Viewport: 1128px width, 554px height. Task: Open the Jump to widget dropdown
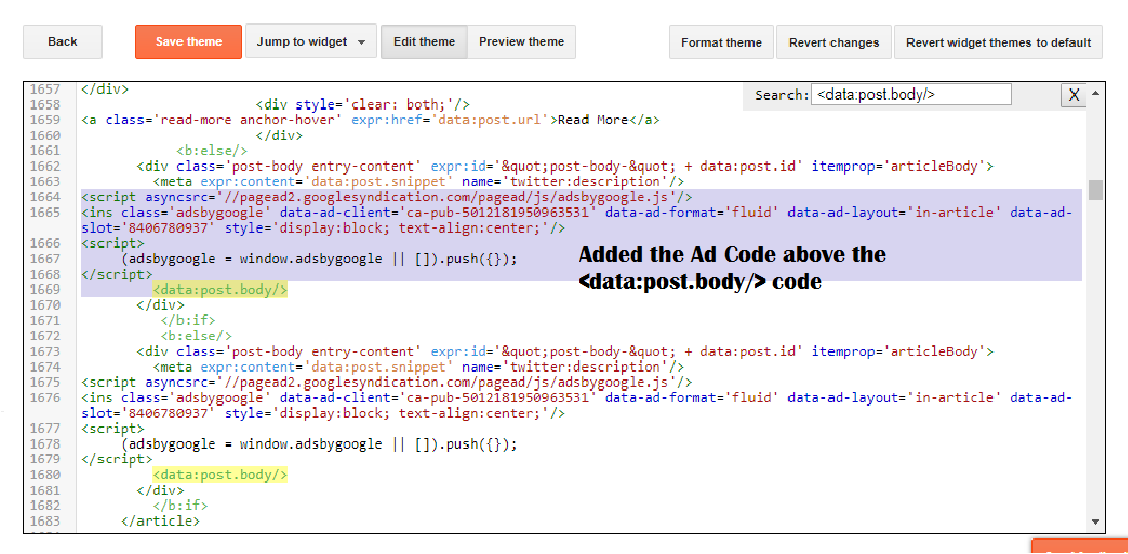(311, 42)
